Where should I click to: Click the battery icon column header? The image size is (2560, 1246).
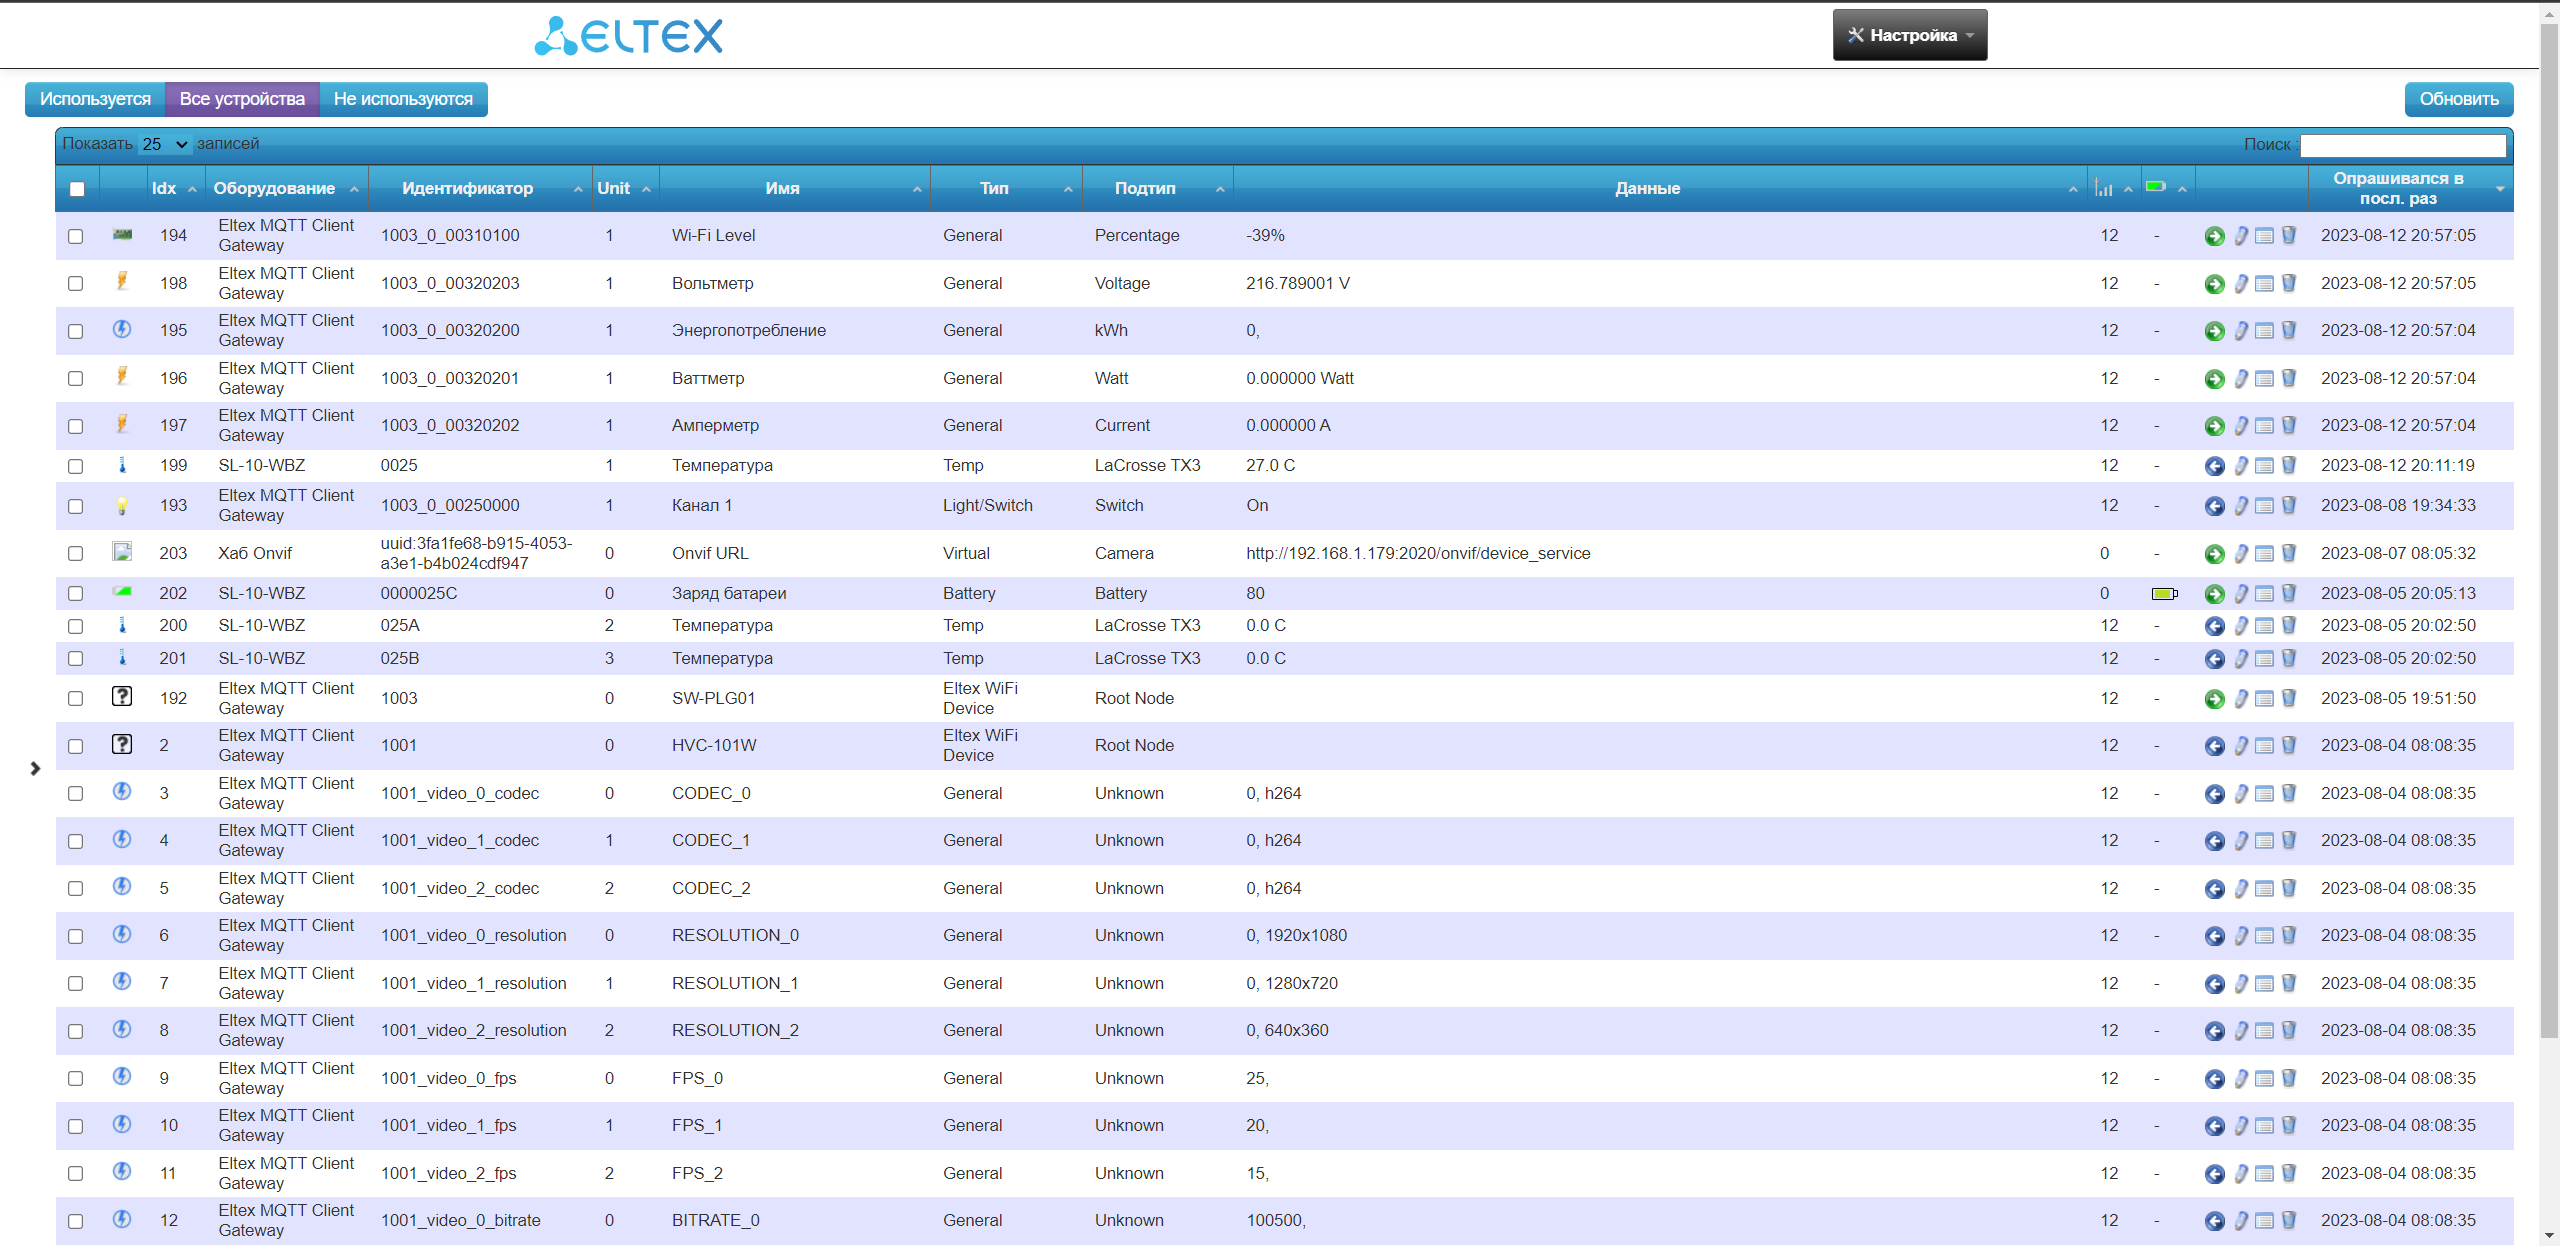pyautogui.click(x=2156, y=188)
